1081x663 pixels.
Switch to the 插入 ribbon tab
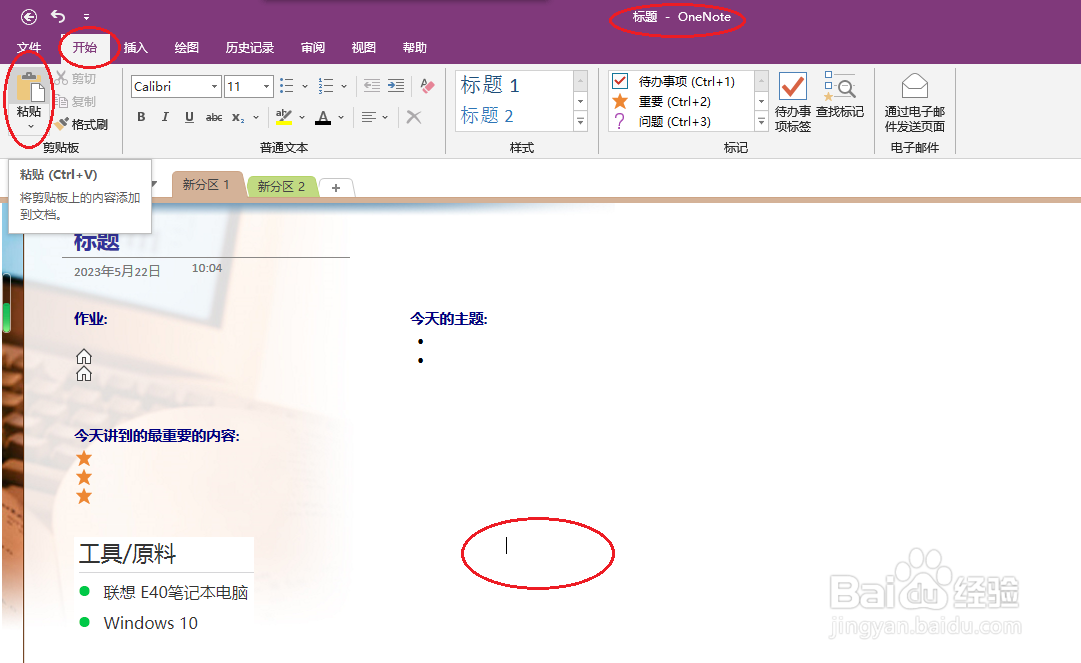point(138,46)
